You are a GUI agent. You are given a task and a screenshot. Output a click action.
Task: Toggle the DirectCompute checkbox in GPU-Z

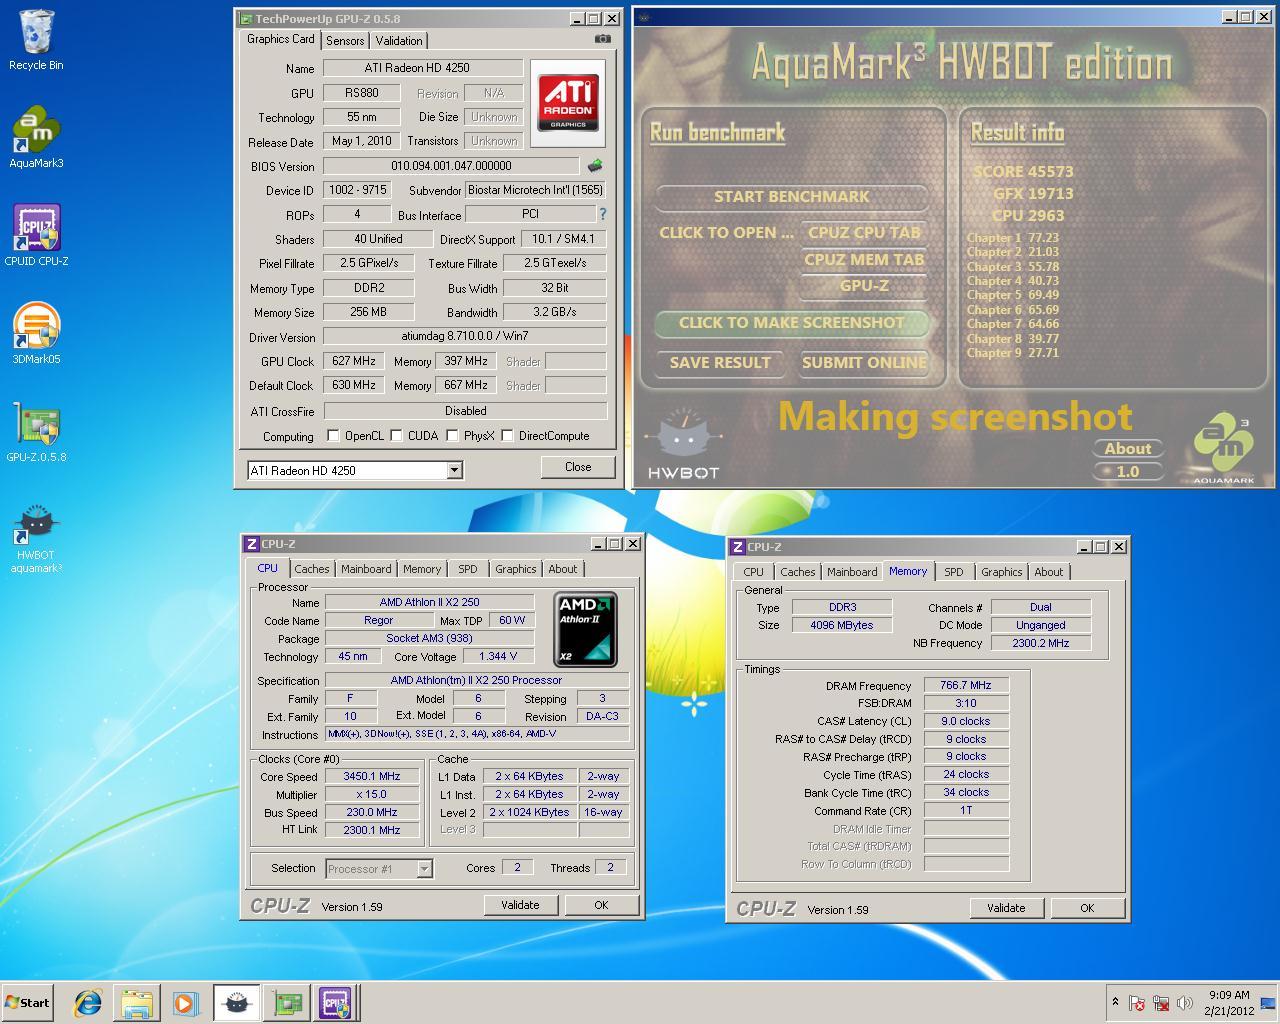pos(507,435)
